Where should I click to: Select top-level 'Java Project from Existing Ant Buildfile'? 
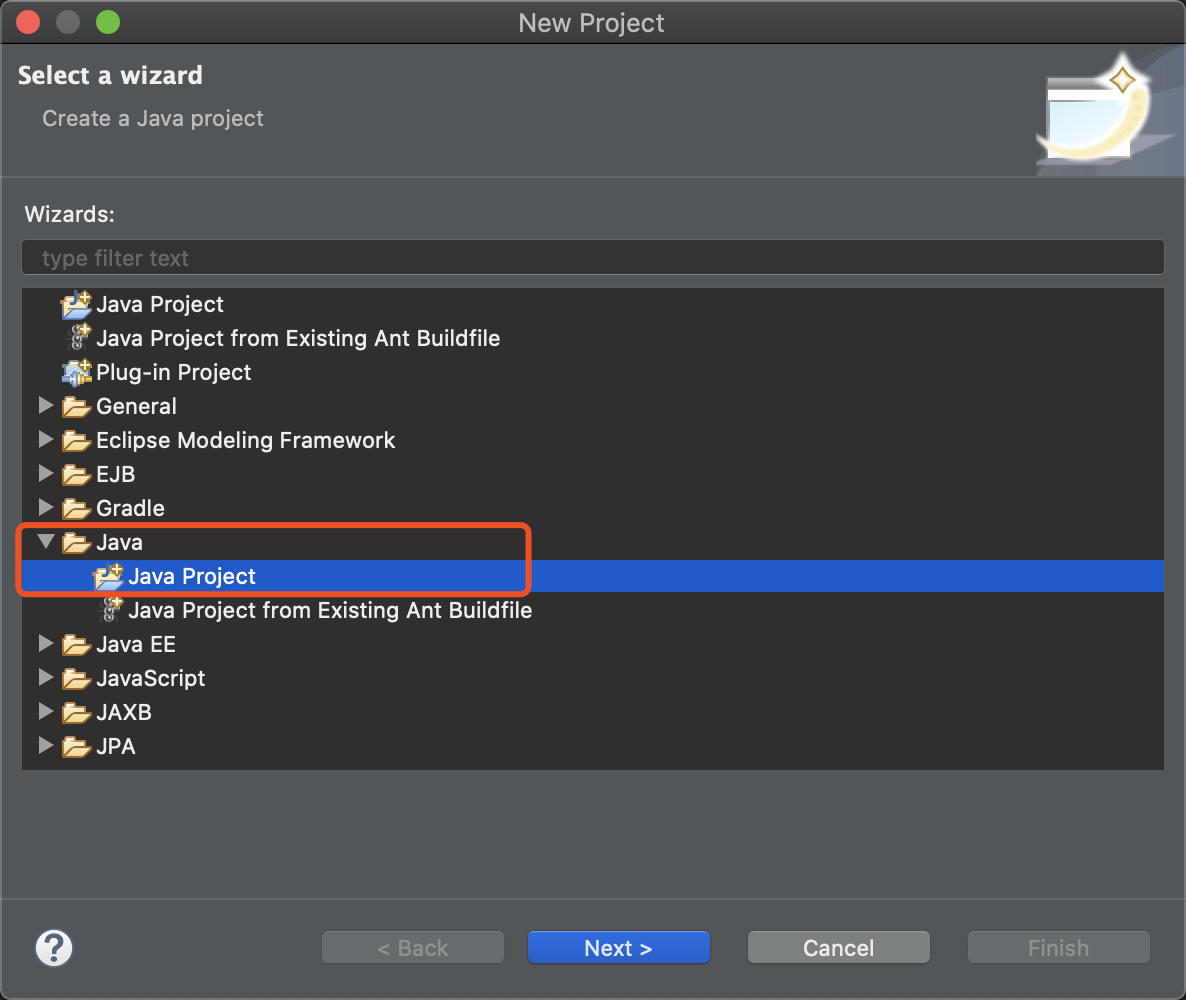click(x=298, y=338)
